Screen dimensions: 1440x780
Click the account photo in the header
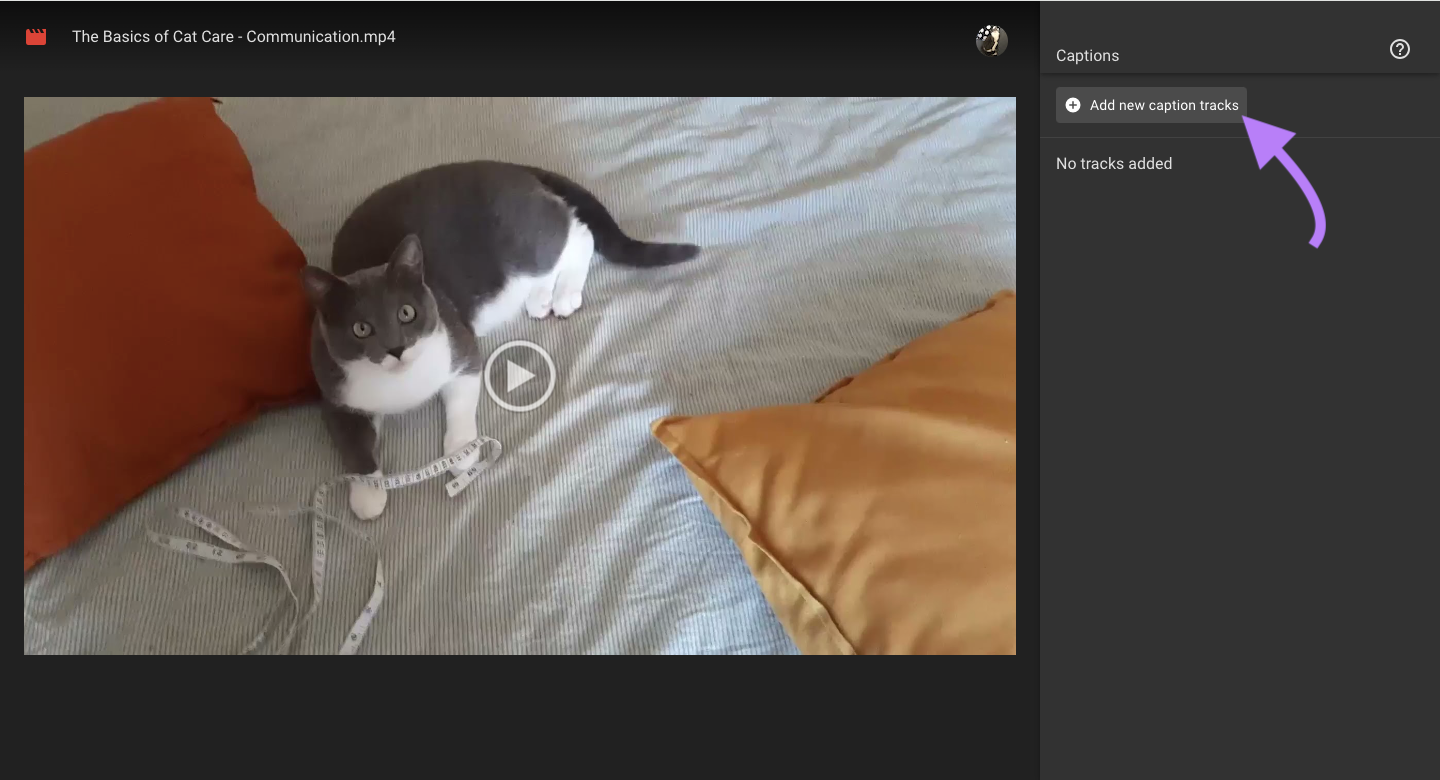point(991,40)
